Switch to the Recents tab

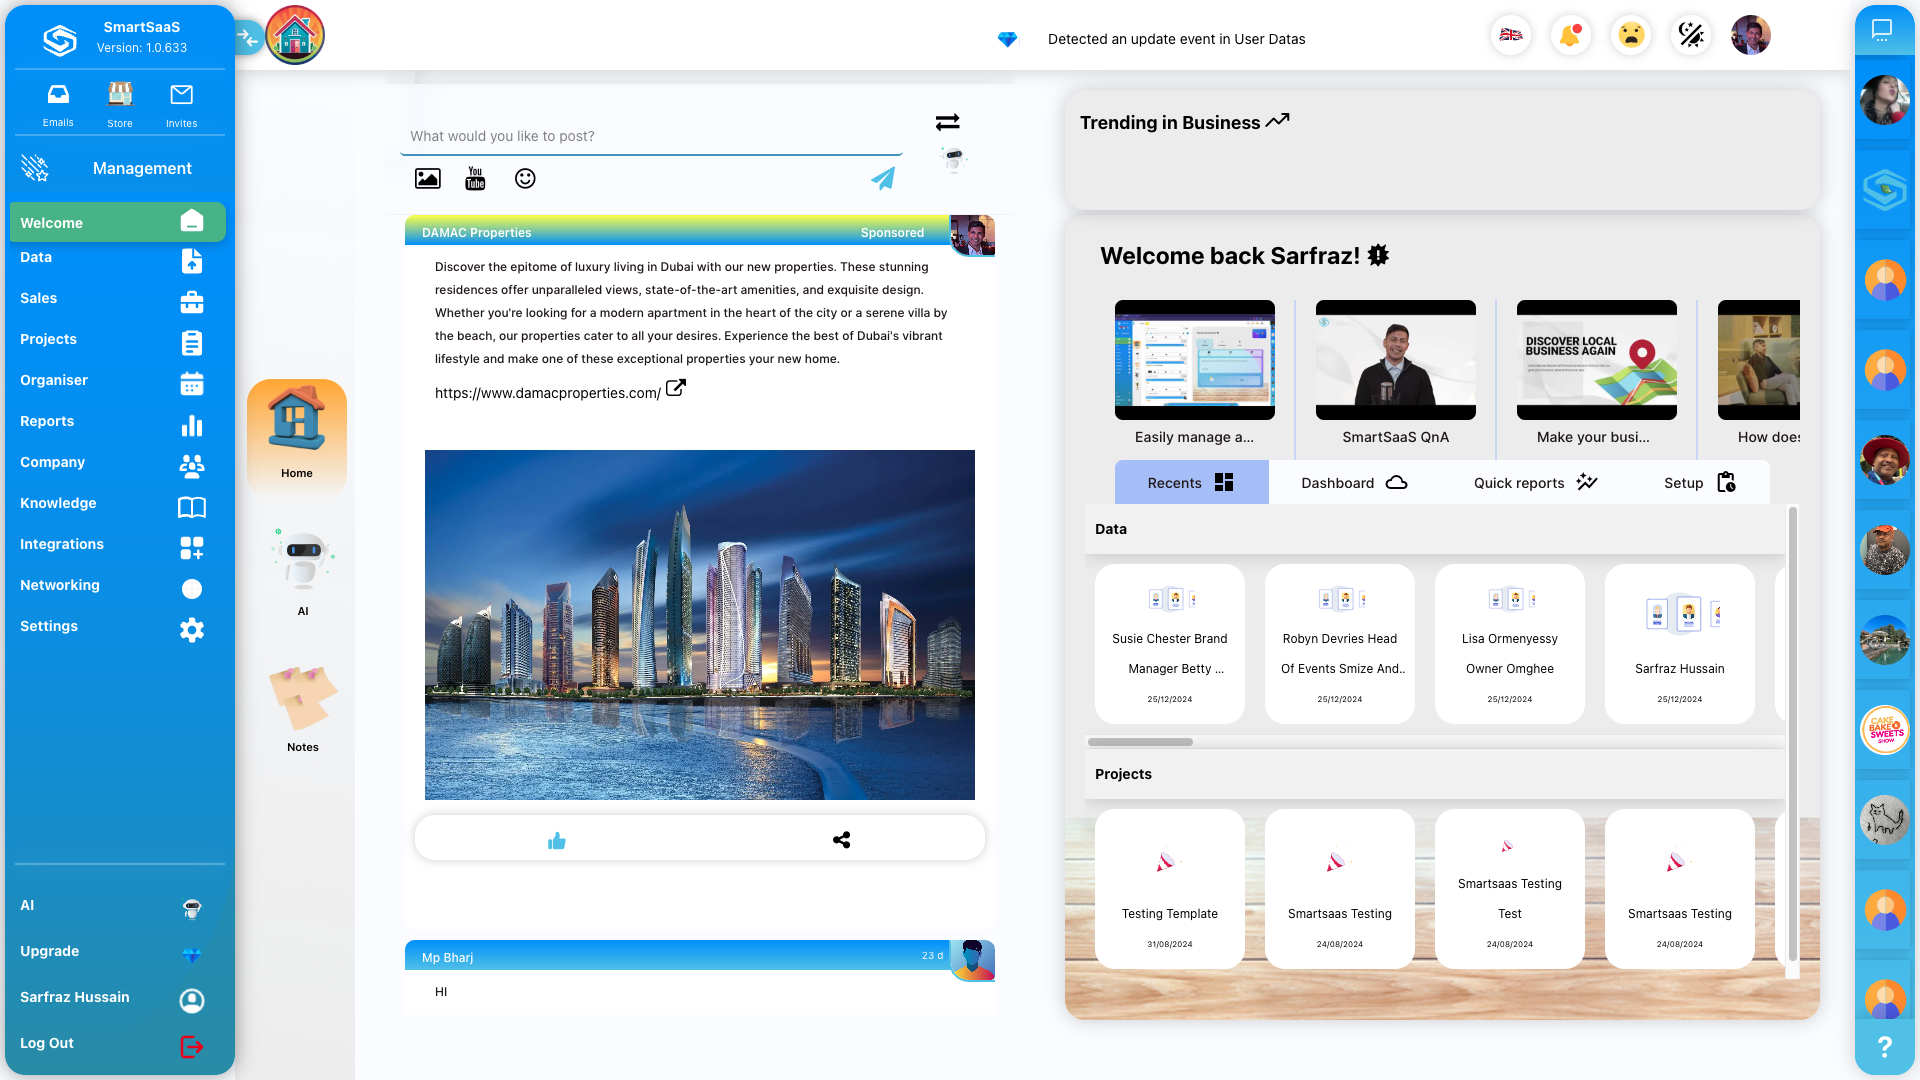(x=1192, y=483)
